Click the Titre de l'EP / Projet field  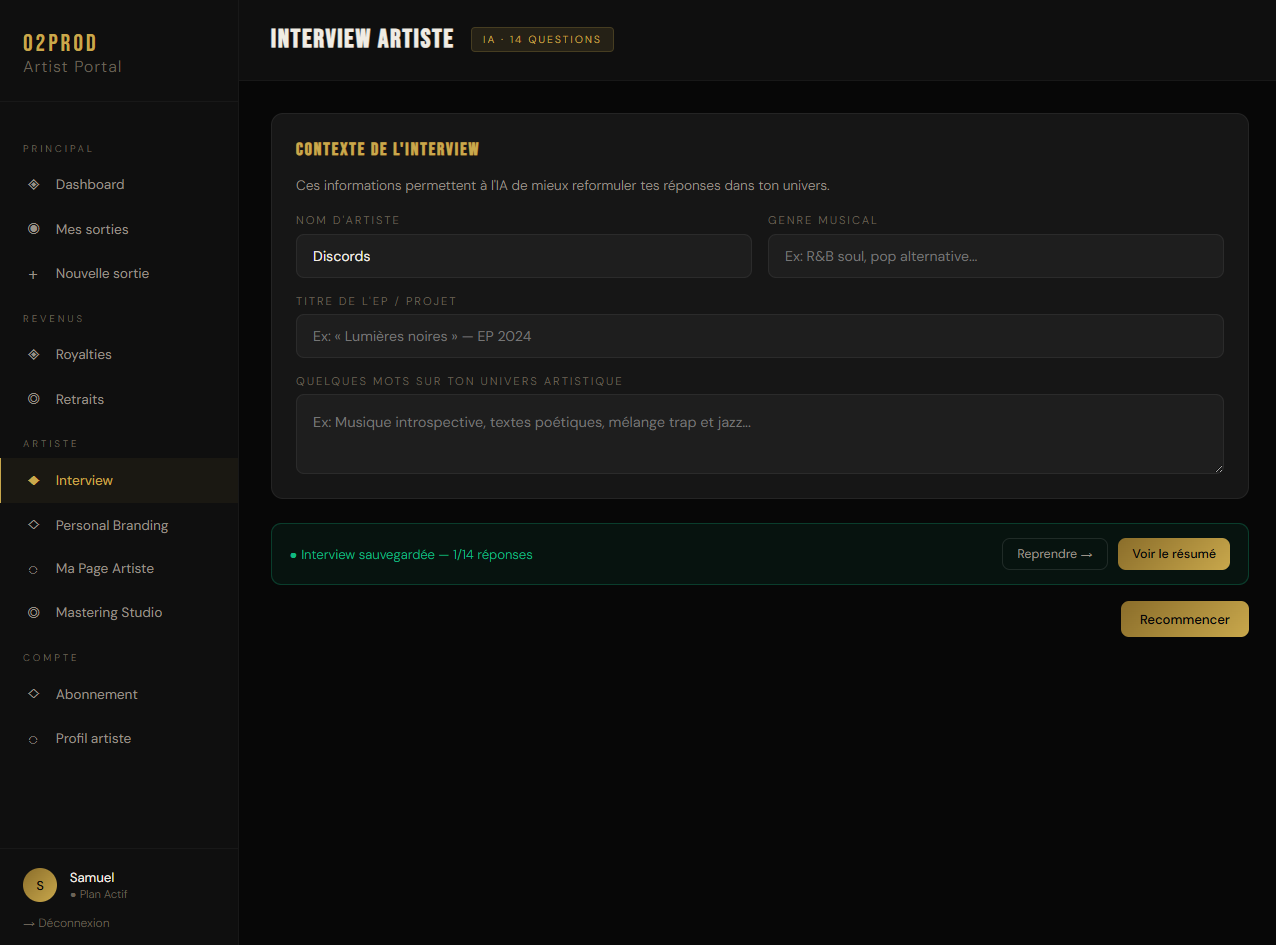pyautogui.click(x=760, y=336)
